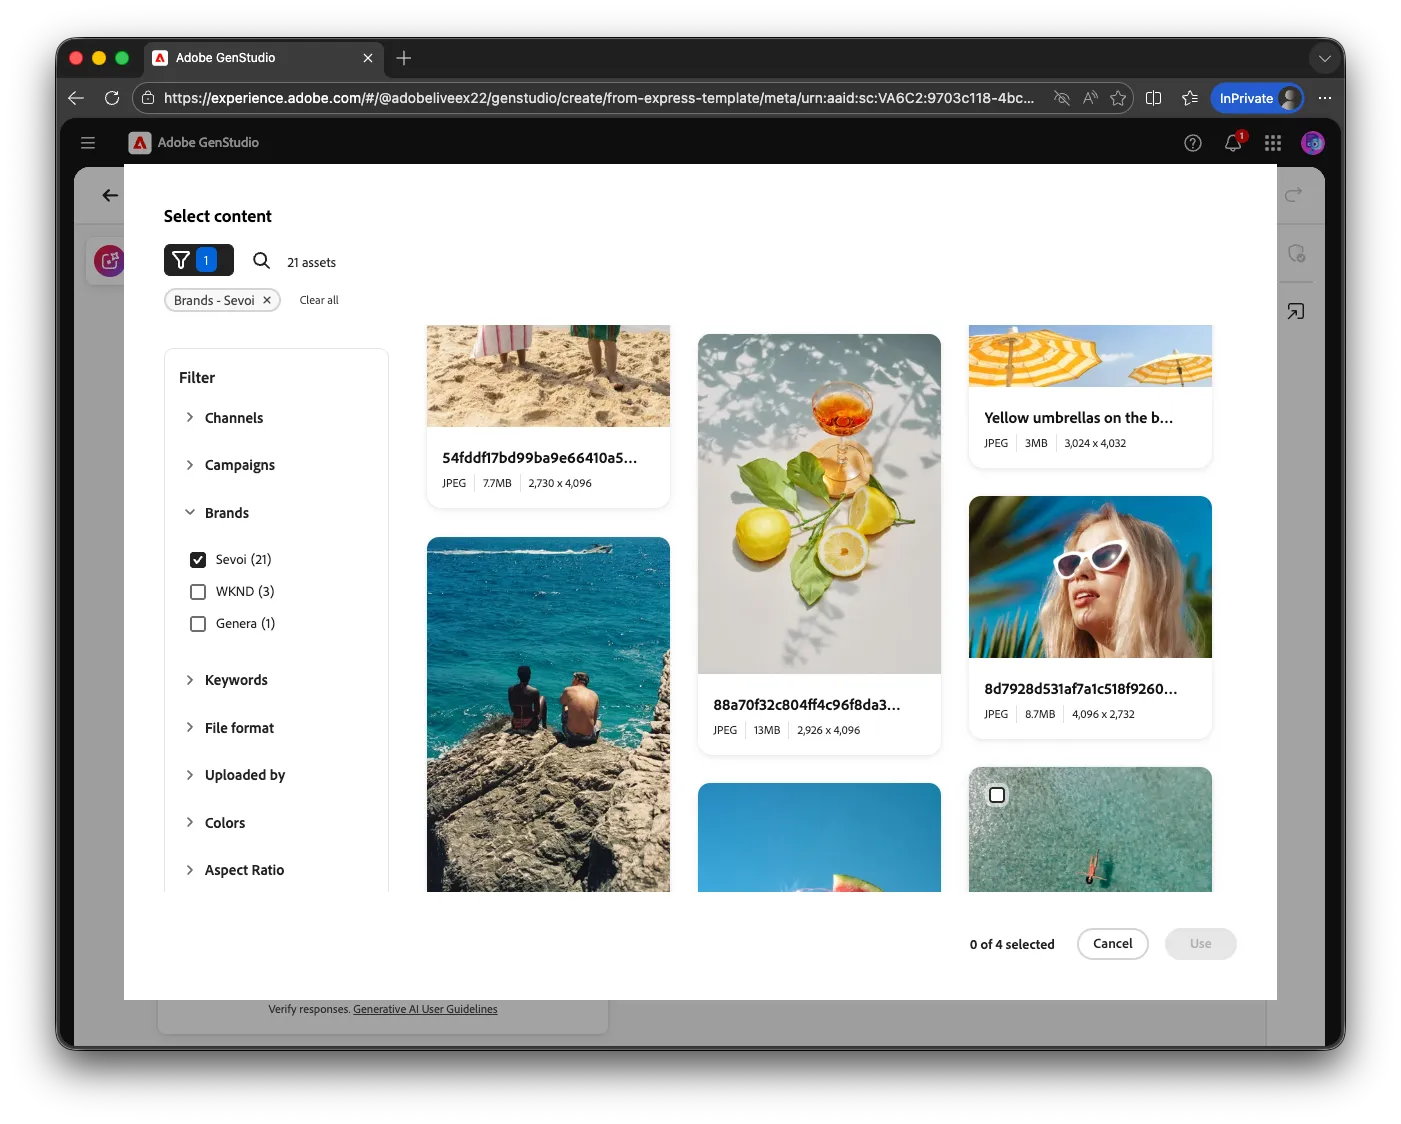
Task: Click Clear all filters
Action: pyautogui.click(x=319, y=300)
